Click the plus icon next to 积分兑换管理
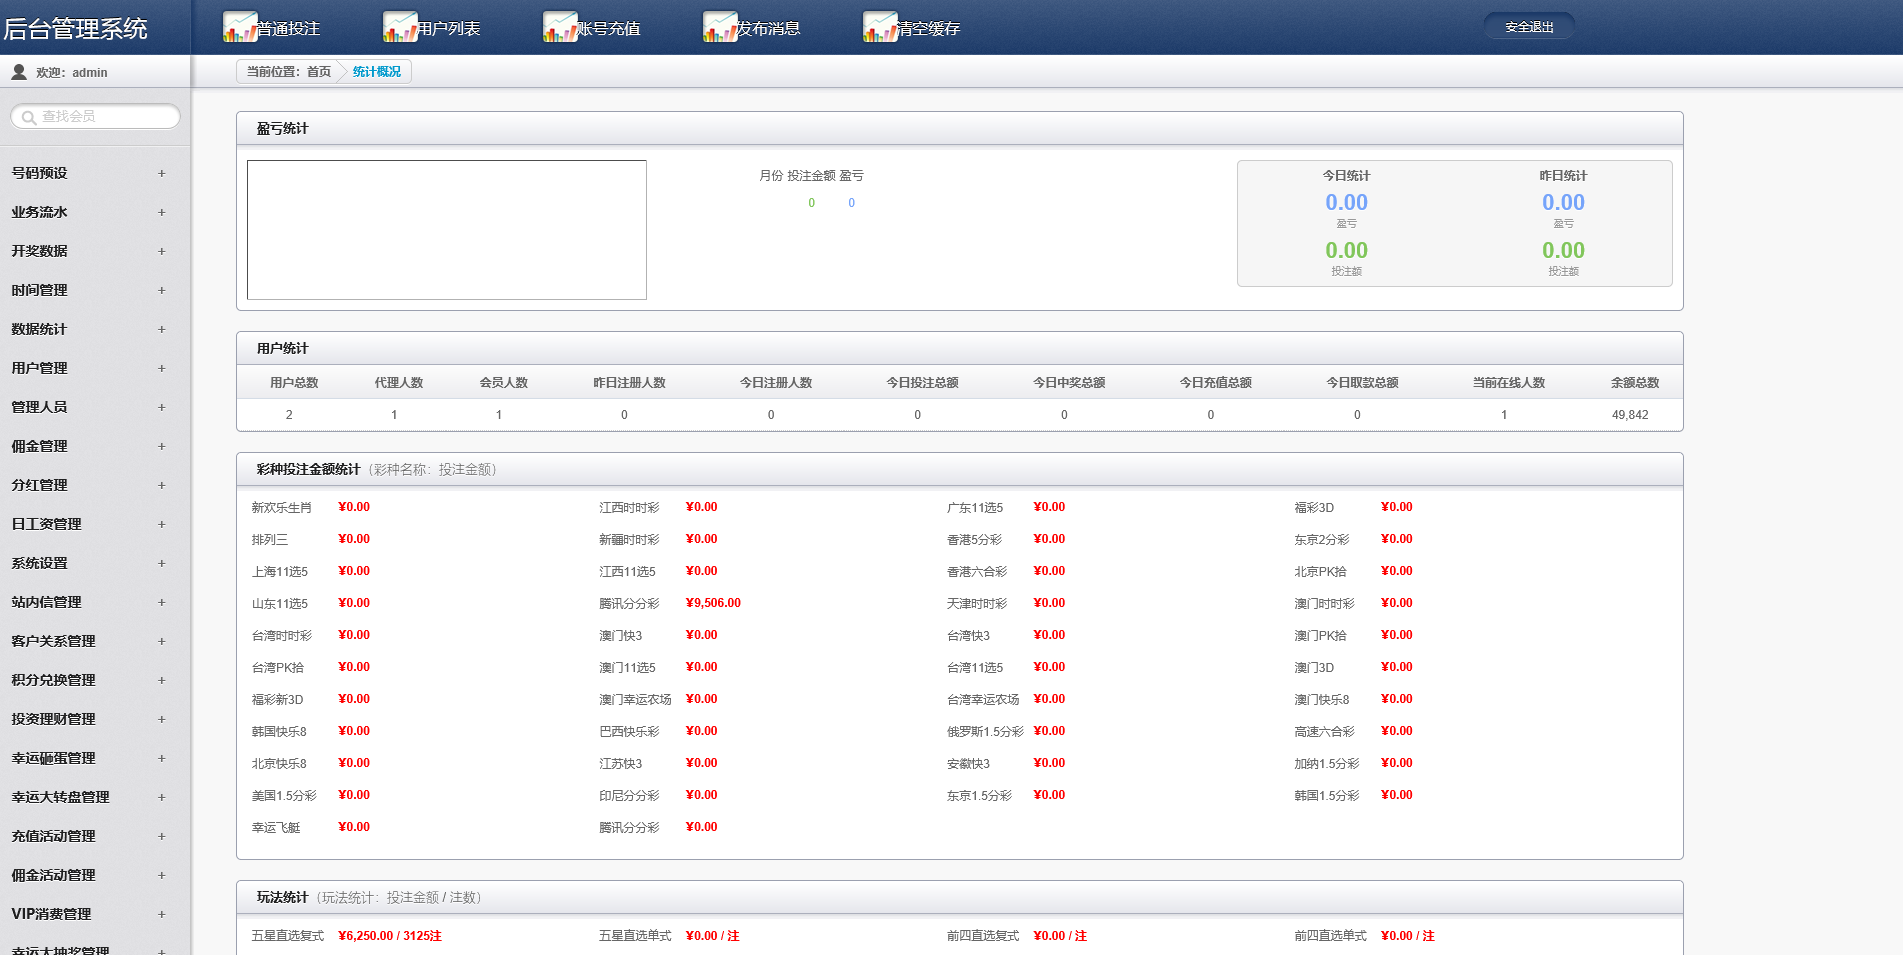1903x955 pixels. 162,680
